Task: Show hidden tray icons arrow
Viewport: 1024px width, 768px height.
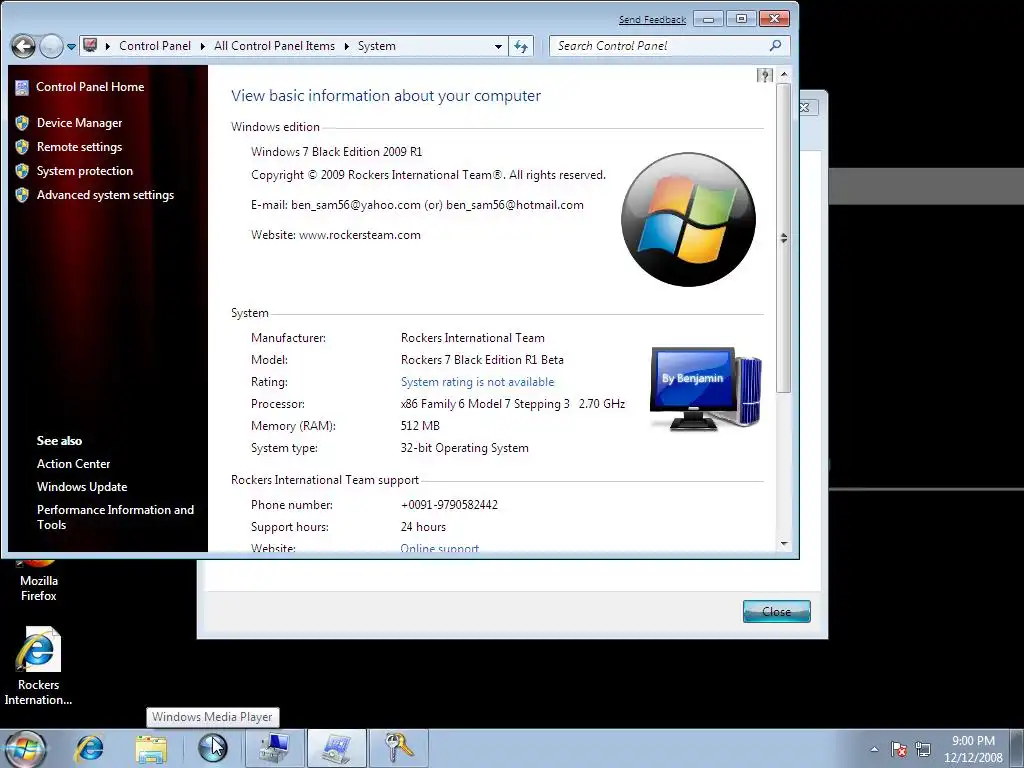Action: pos(874,749)
